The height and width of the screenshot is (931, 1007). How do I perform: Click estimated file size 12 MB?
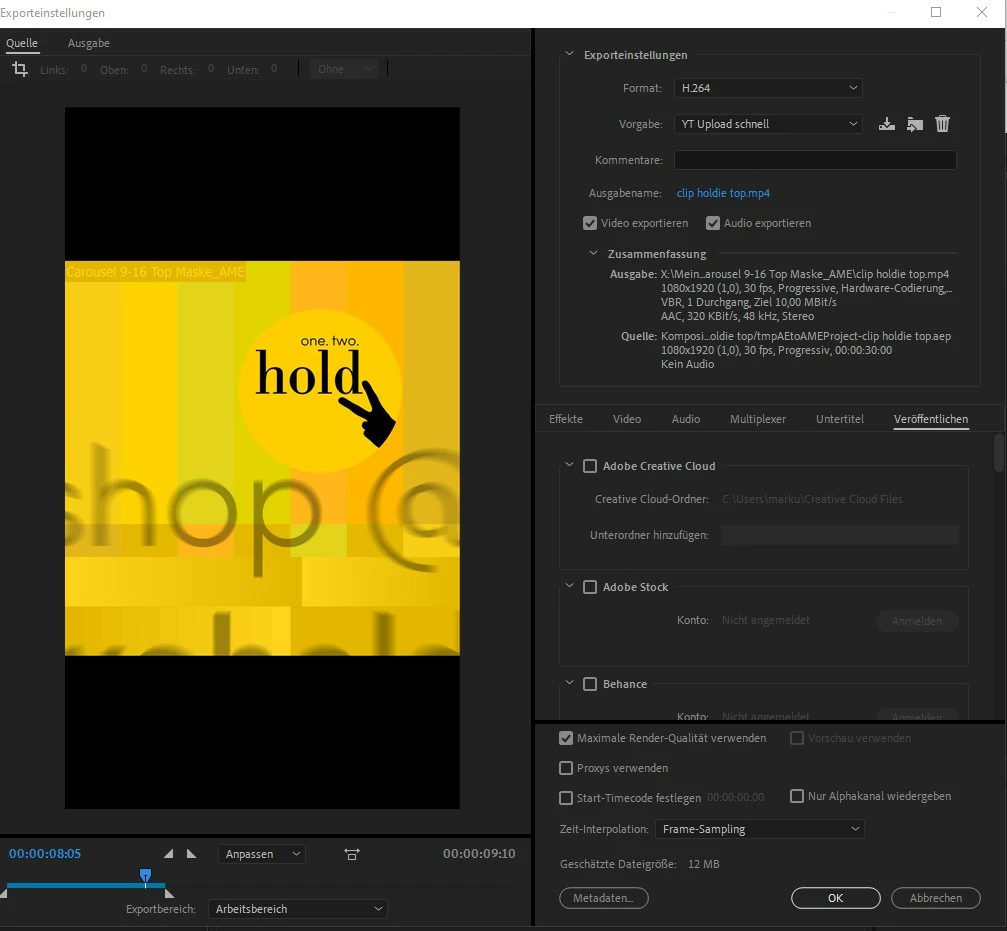703,864
